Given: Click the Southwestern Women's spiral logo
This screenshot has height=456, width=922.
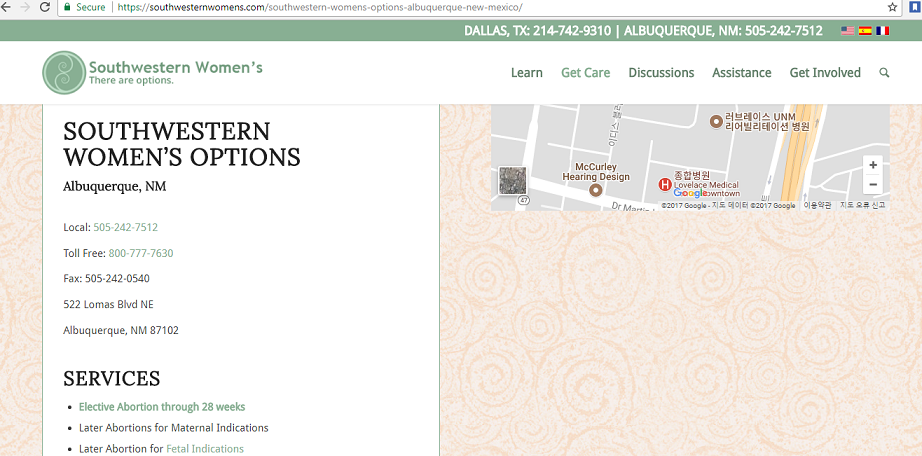Looking at the screenshot, I should click(x=64, y=72).
